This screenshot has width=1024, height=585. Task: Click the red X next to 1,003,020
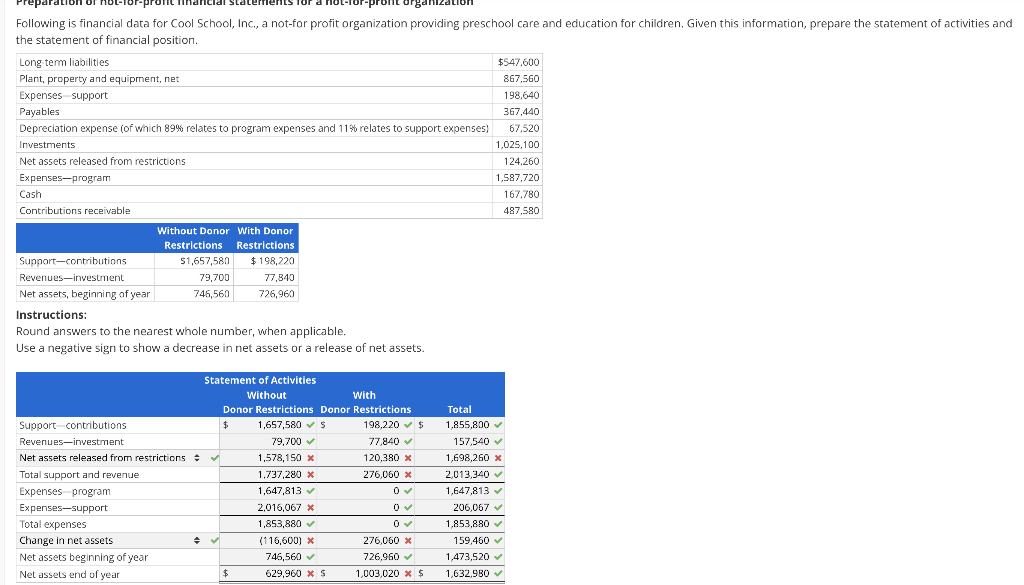(x=408, y=574)
